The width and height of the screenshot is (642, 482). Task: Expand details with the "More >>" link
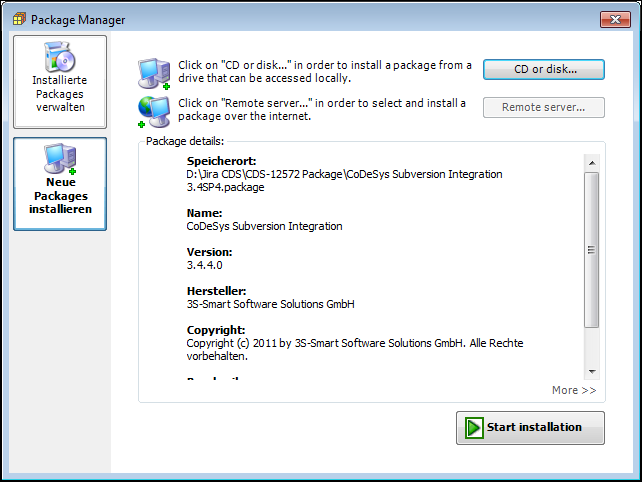[x=573, y=390]
